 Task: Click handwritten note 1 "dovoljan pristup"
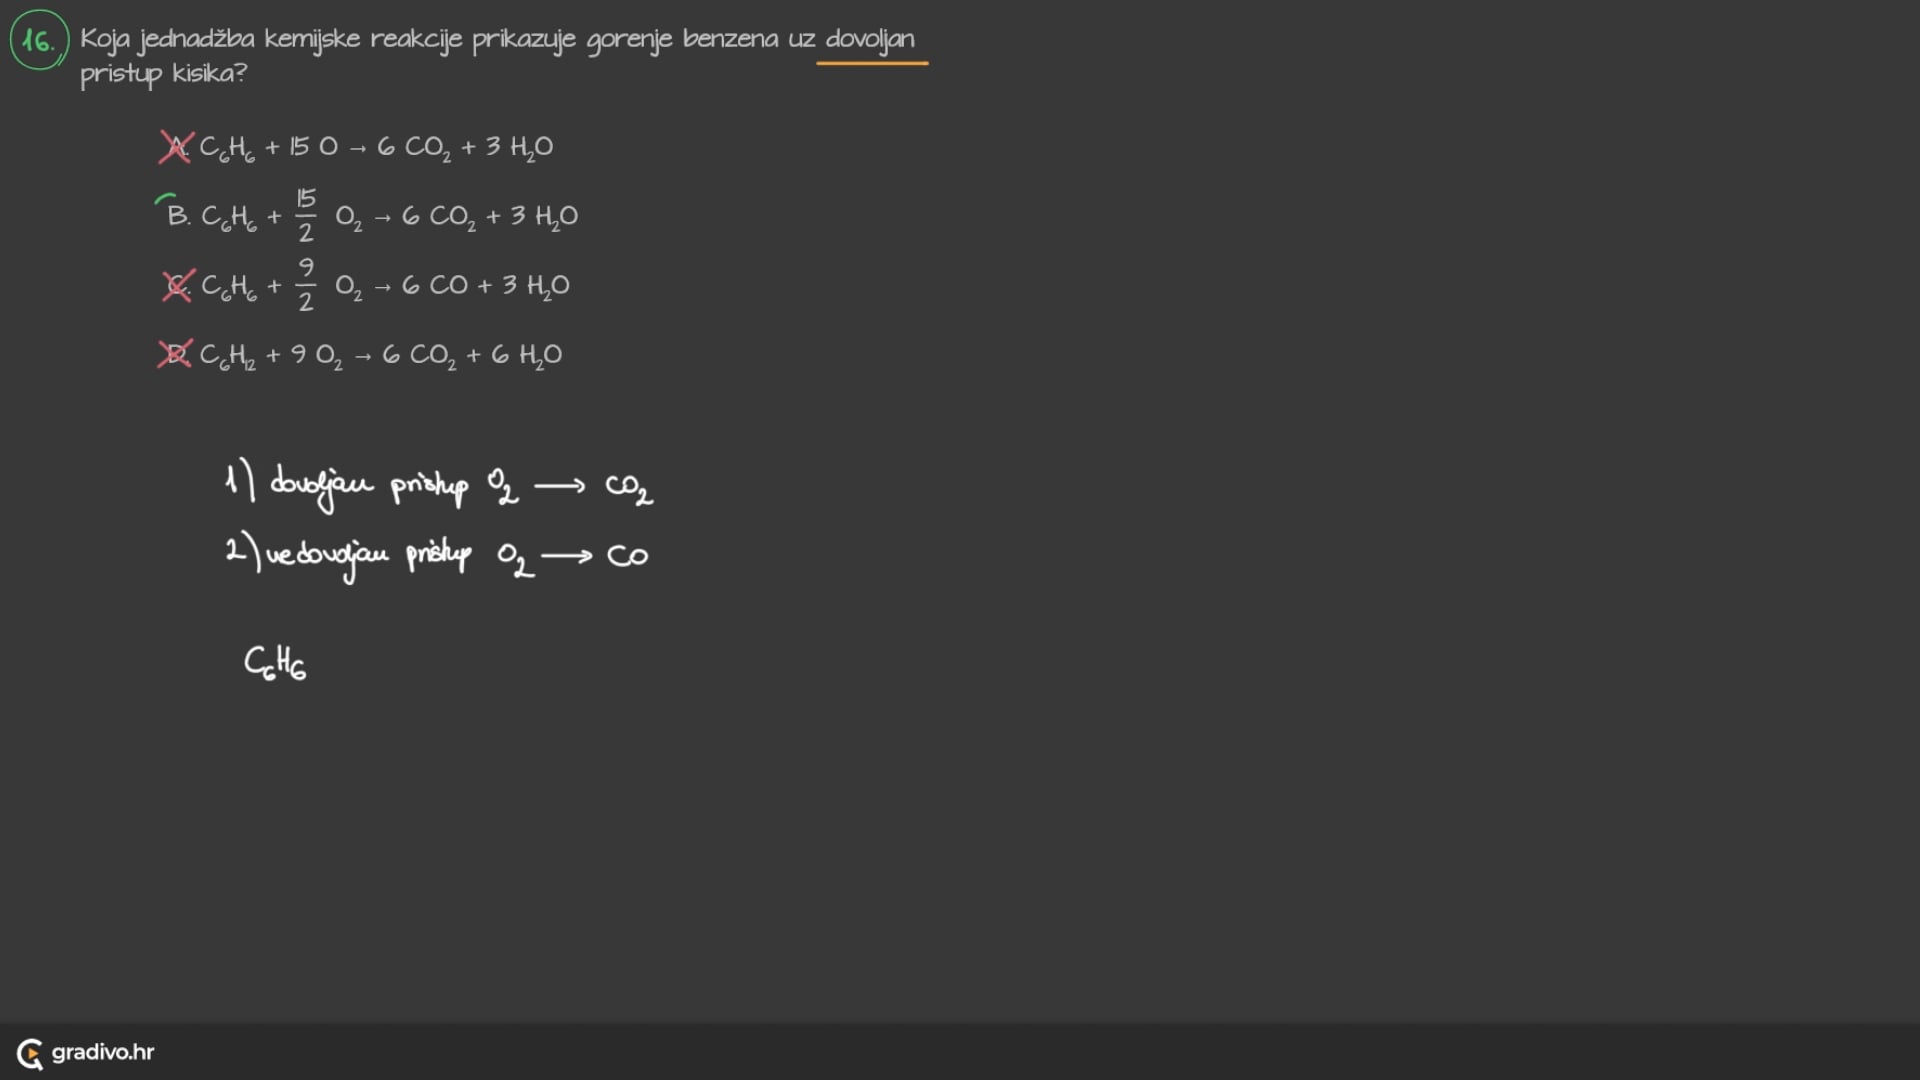(x=368, y=486)
